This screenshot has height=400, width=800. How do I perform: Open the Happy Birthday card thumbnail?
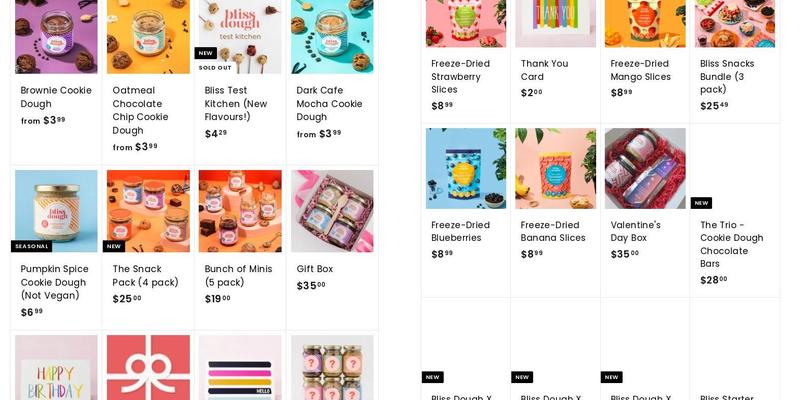pos(56,367)
